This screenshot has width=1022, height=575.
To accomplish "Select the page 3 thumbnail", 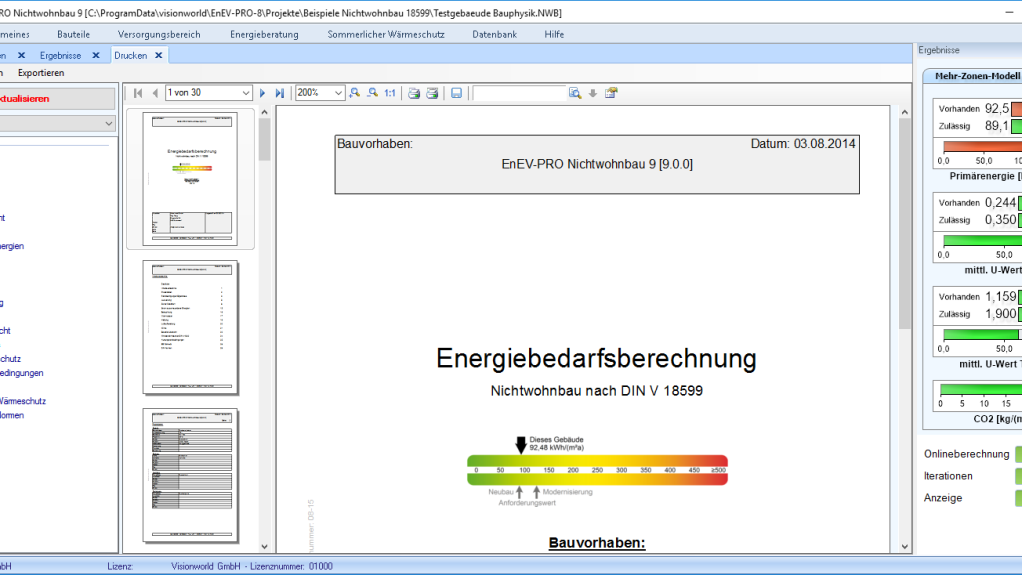I will point(190,475).
